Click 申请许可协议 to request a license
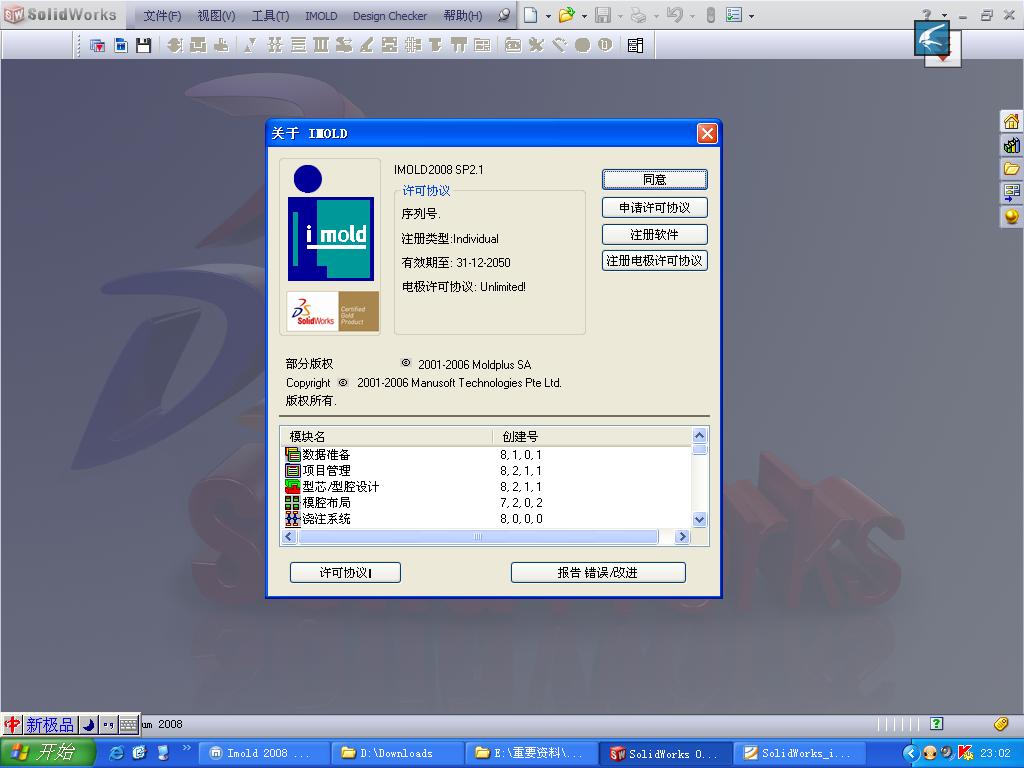 (x=654, y=208)
